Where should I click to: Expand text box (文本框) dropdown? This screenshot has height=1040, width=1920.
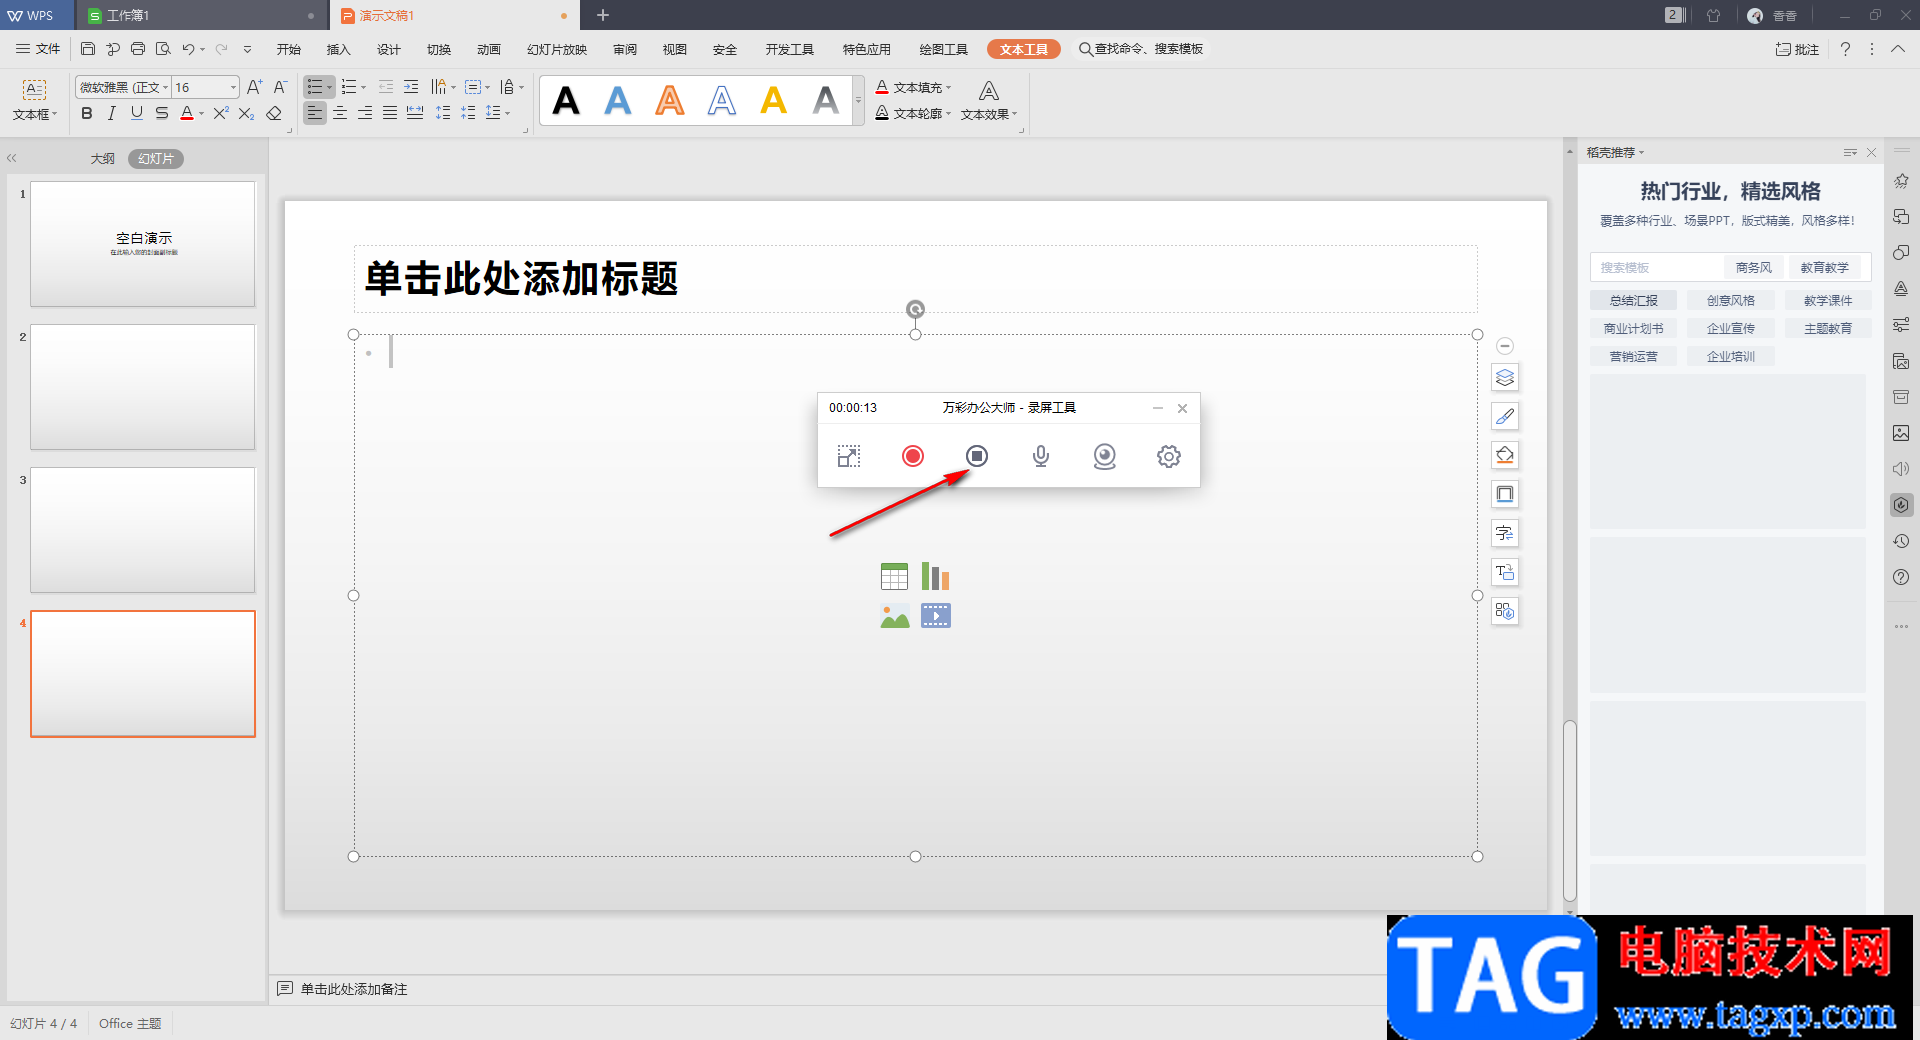pyautogui.click(x=35, y=114)
